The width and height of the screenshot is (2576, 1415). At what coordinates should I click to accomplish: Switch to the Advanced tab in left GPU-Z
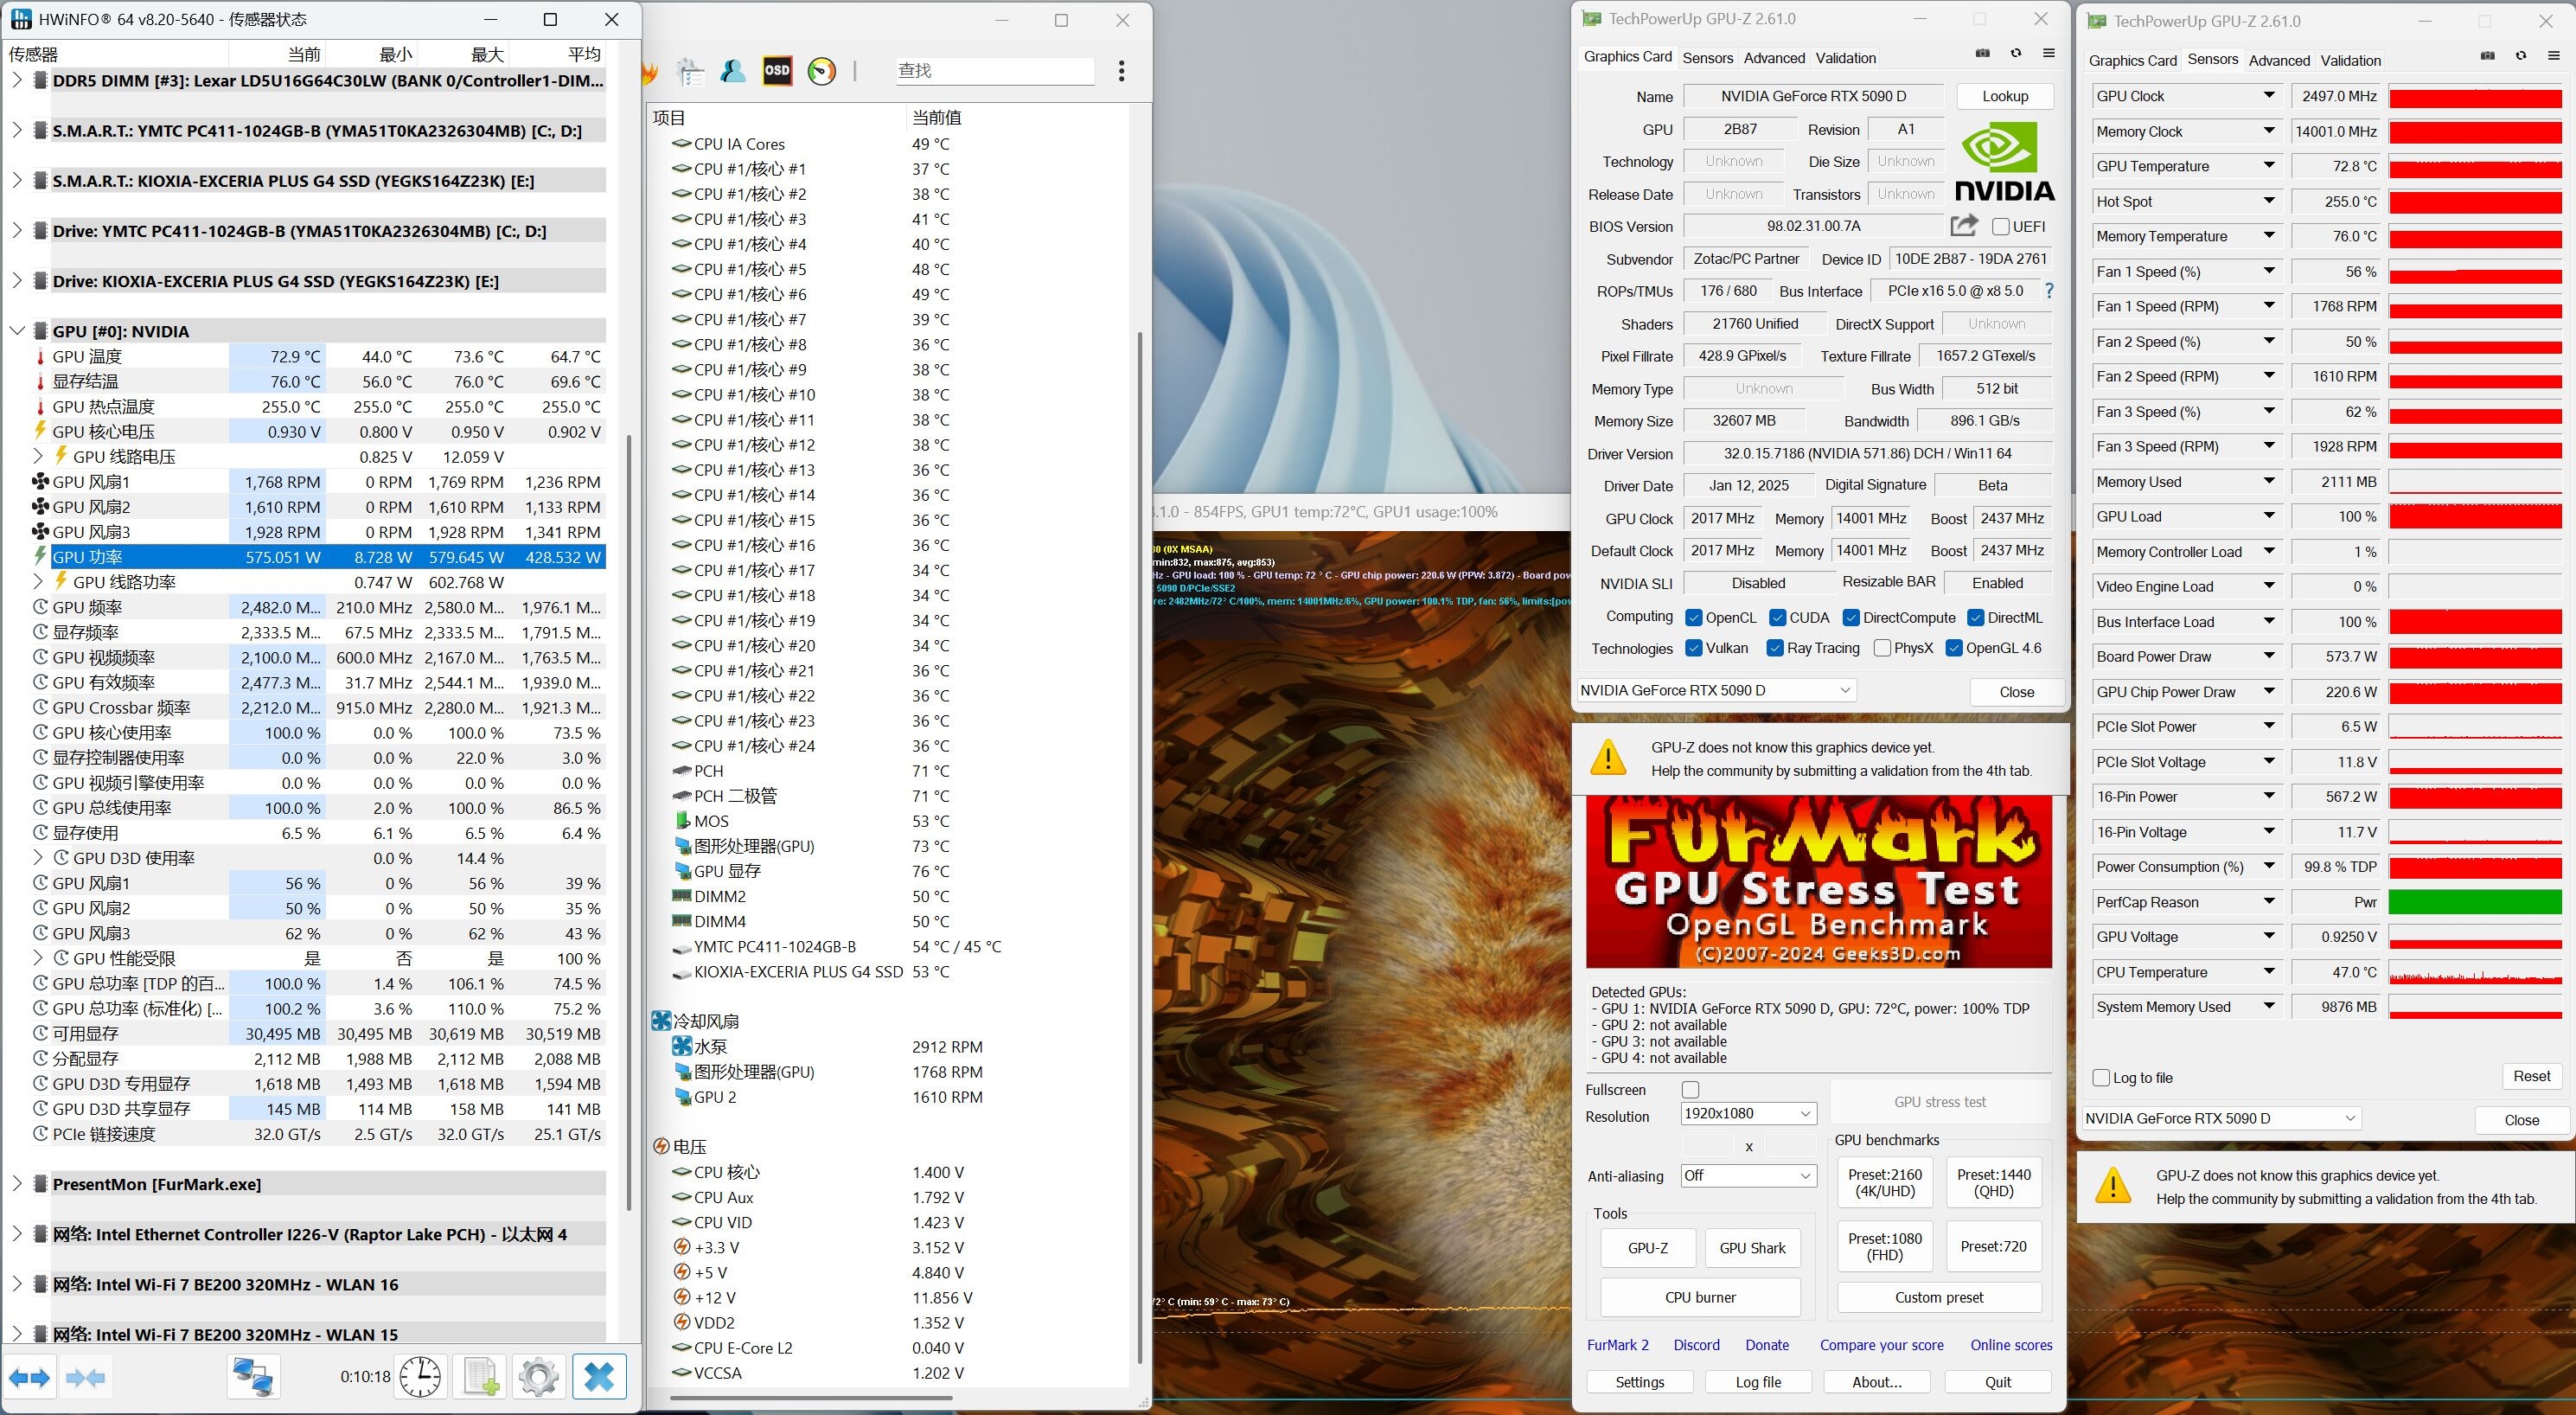[x=1774, y=58]
